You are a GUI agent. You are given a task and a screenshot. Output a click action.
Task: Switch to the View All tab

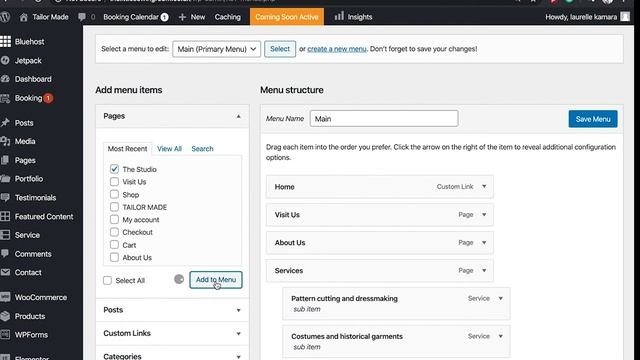(169, 149)
